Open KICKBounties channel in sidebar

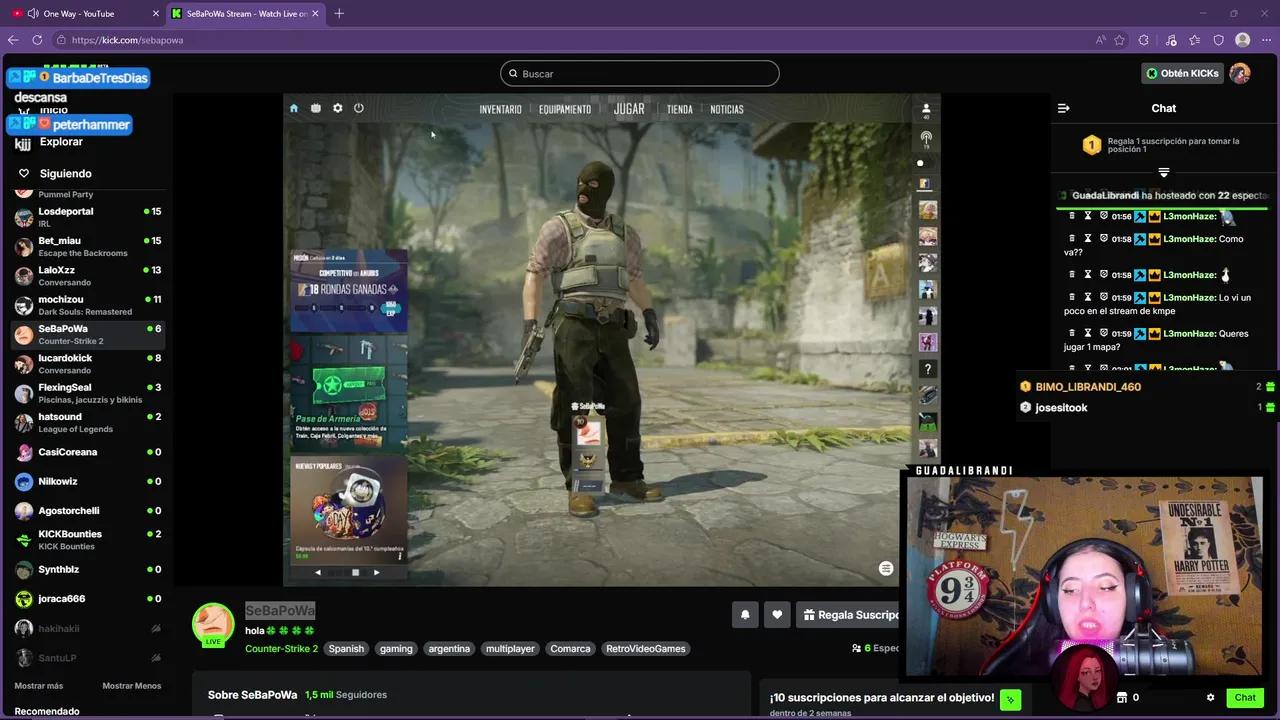click(x=88, y=540)
